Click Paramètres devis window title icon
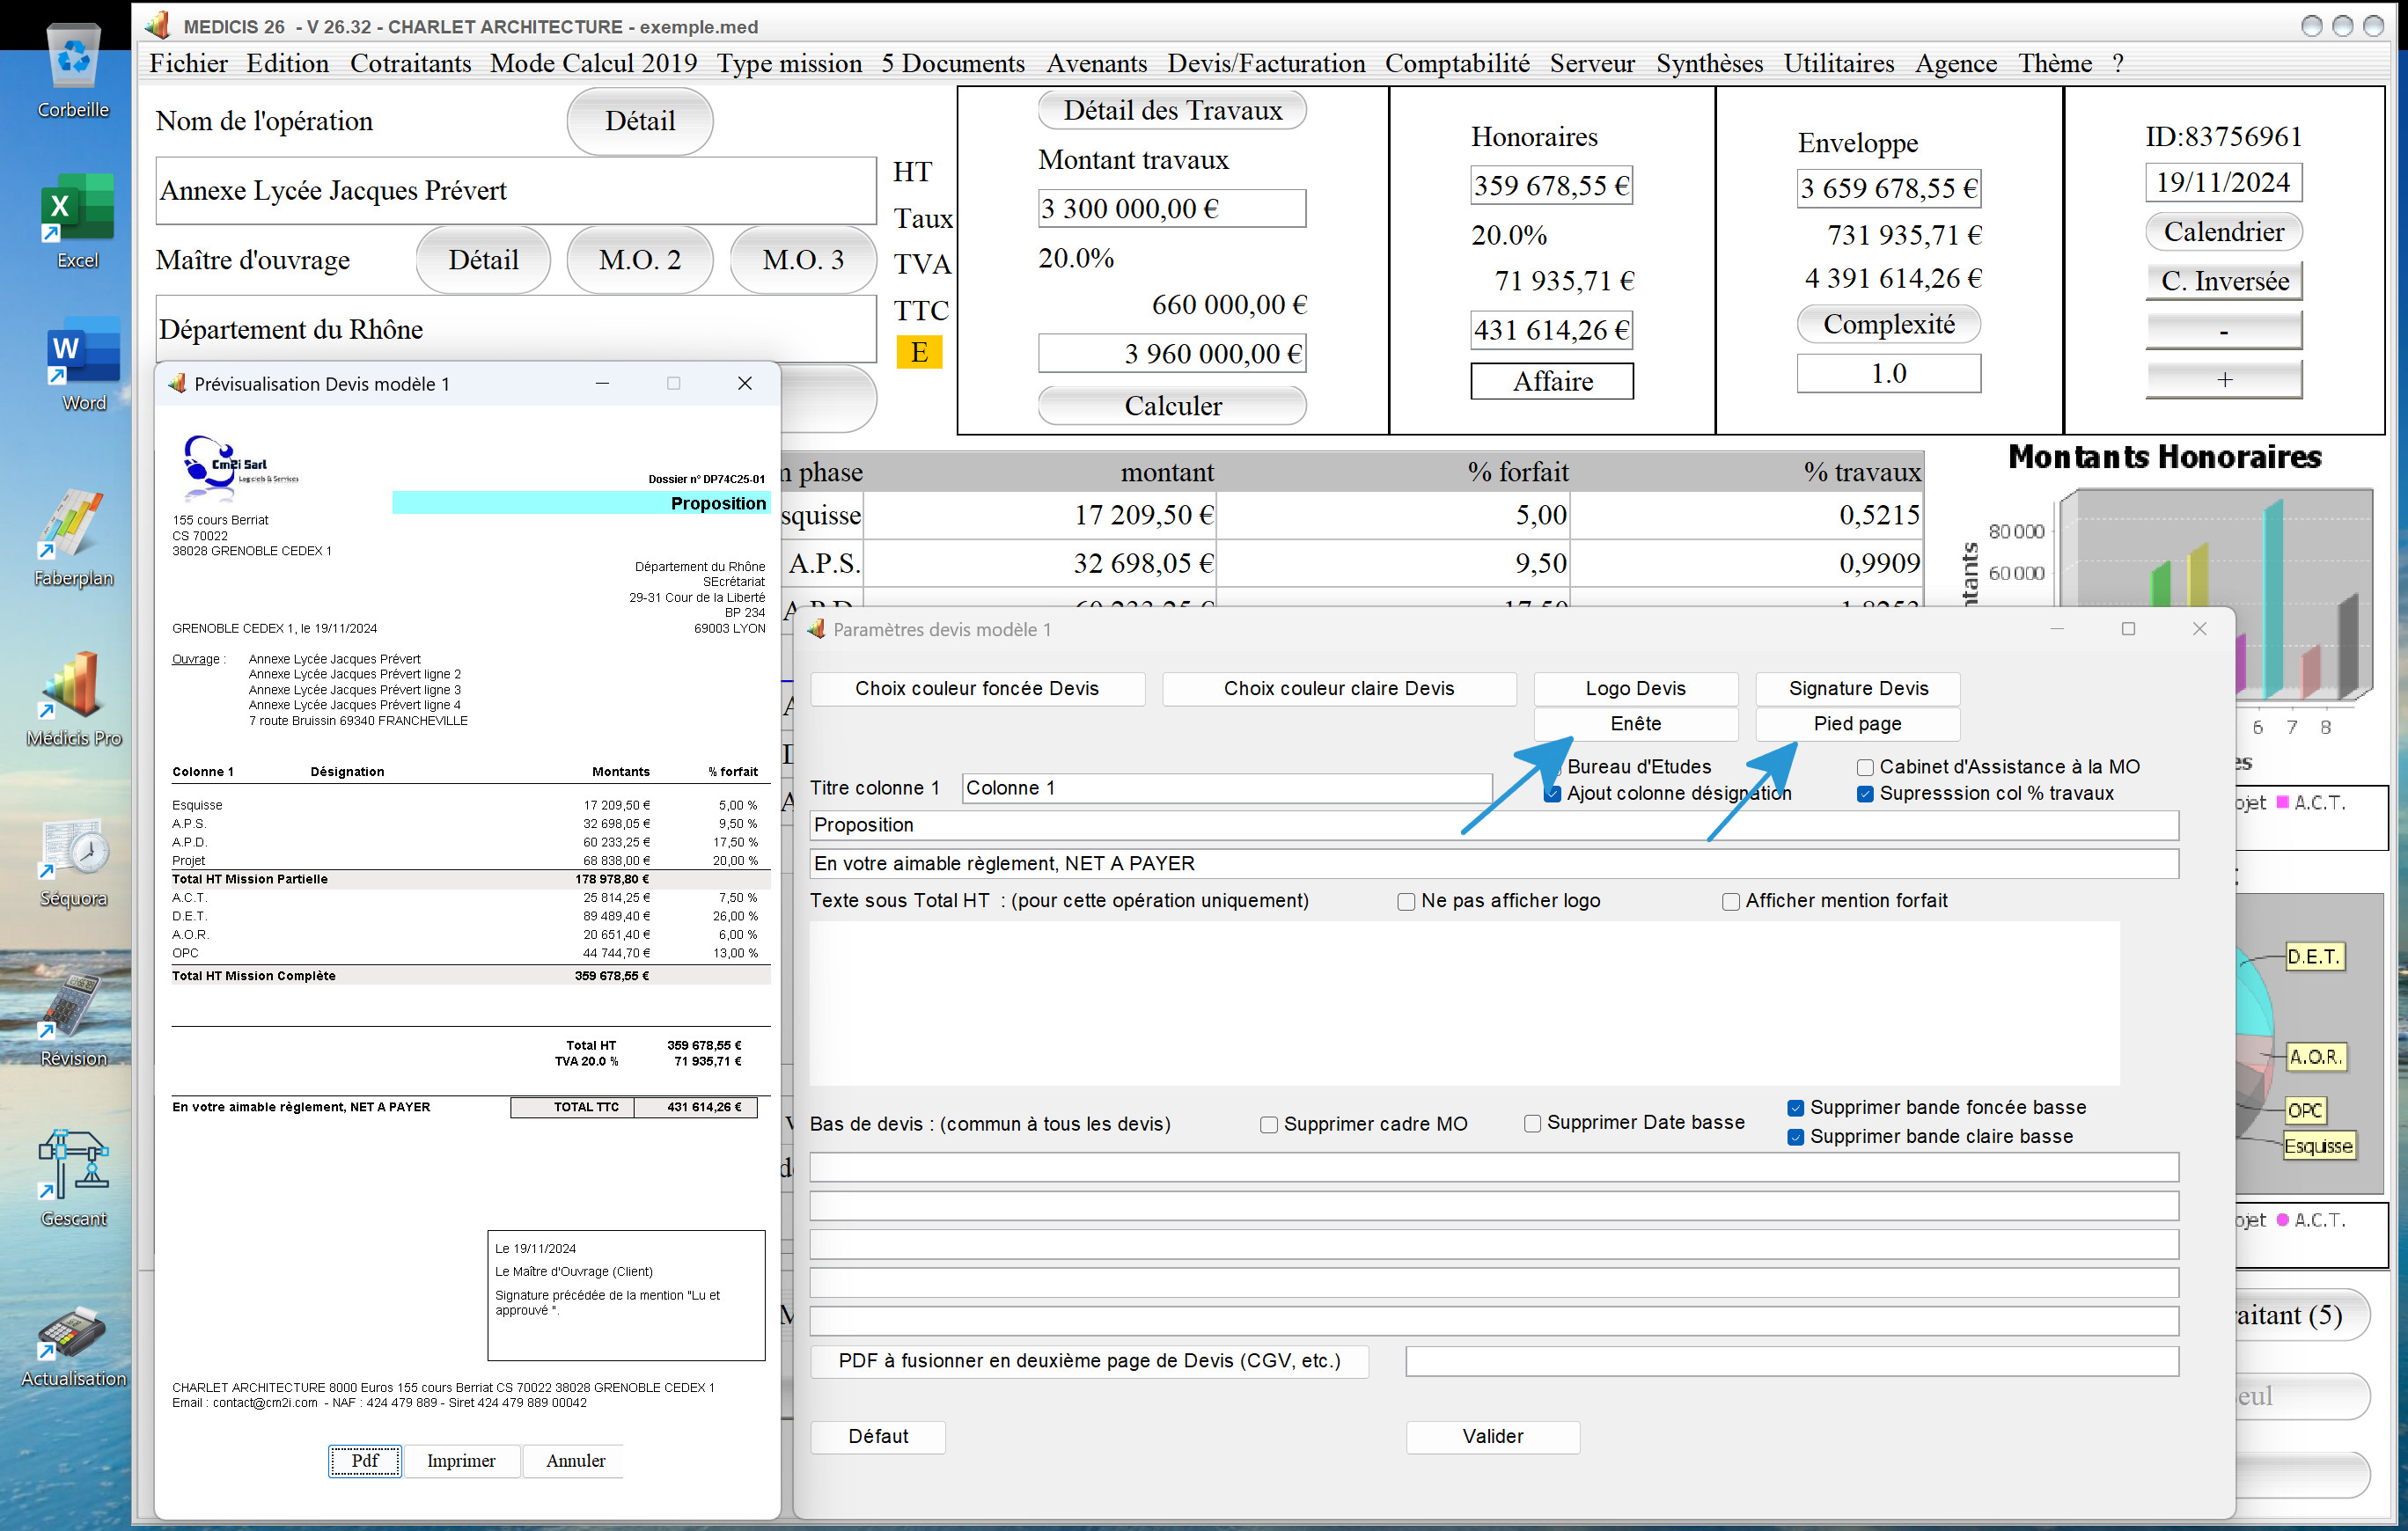The width and height of the screenshot is (2408, 1531). coord(816,629)
